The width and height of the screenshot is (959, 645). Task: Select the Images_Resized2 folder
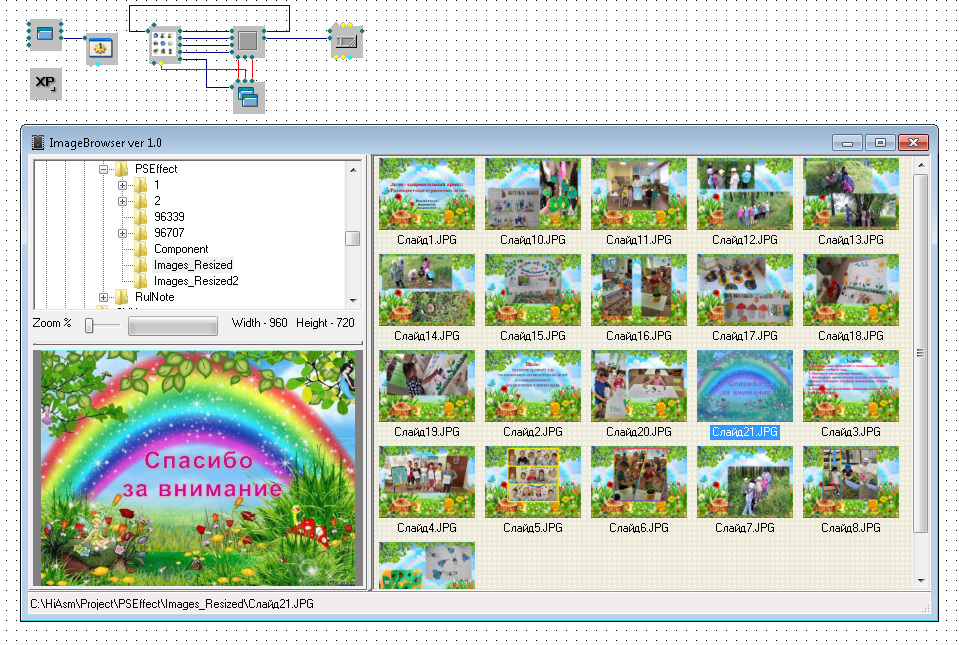click(195, 281)
